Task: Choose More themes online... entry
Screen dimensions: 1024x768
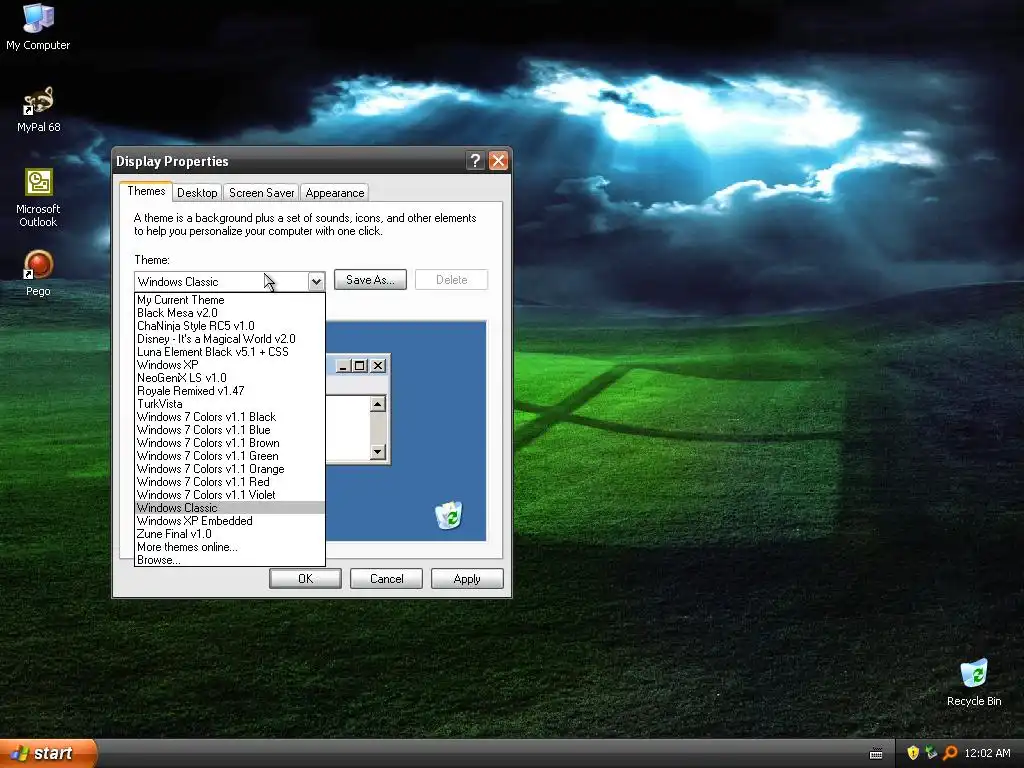Action: [x=229, y=547]
